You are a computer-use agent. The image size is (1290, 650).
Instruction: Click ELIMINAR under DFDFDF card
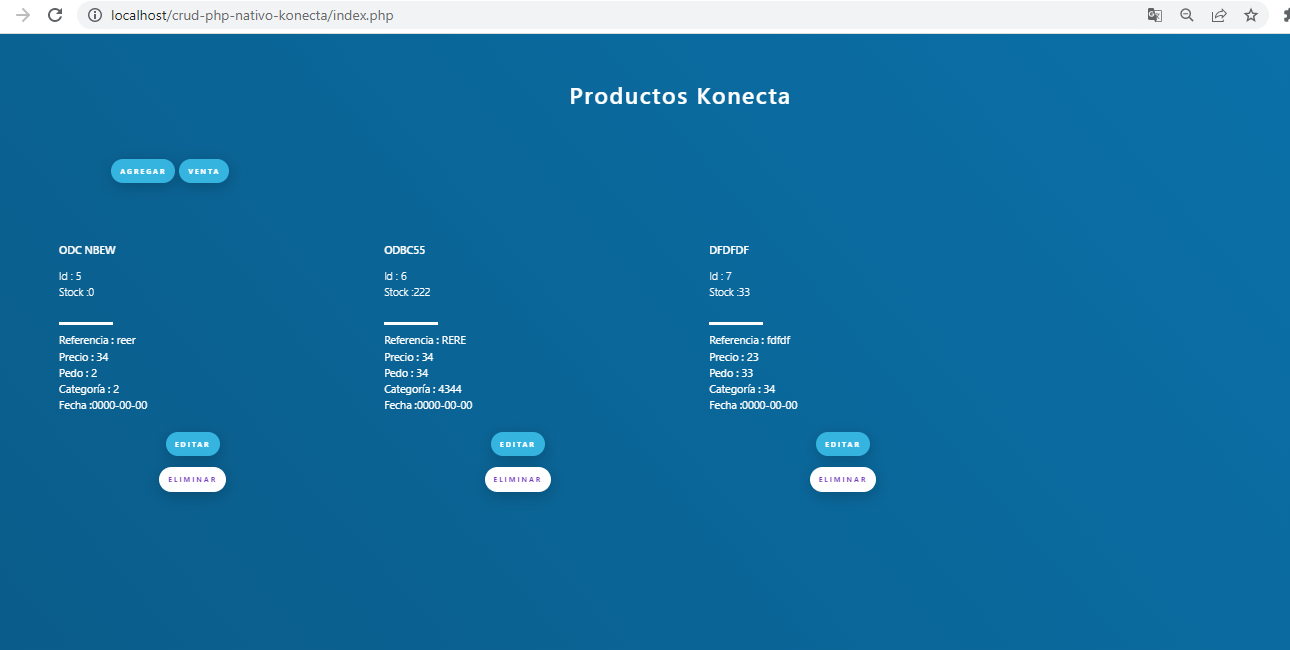click(843, 479)
